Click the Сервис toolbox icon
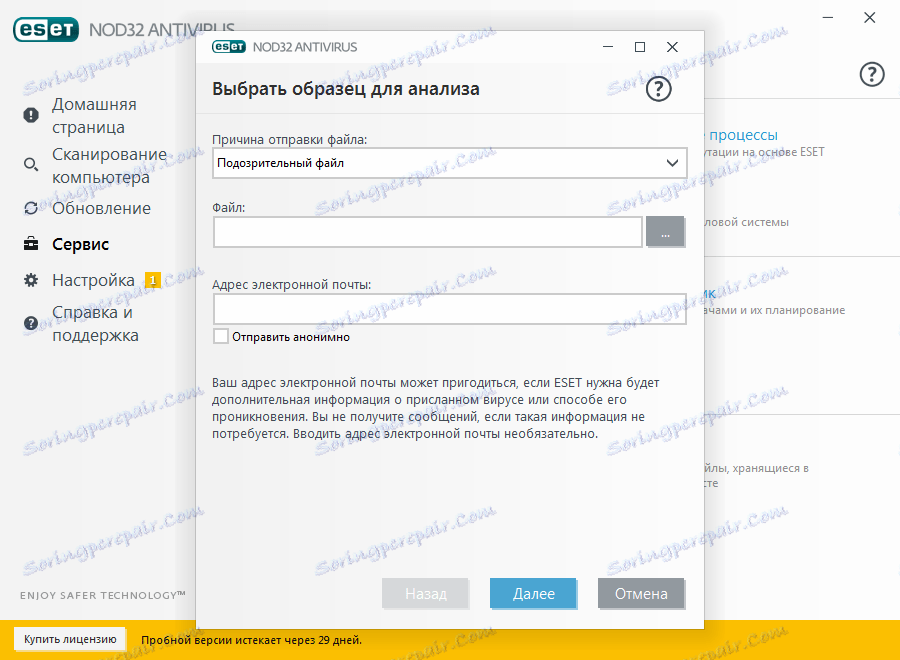The height and width of the screenshot is (660, 900). tap(31, 244)
